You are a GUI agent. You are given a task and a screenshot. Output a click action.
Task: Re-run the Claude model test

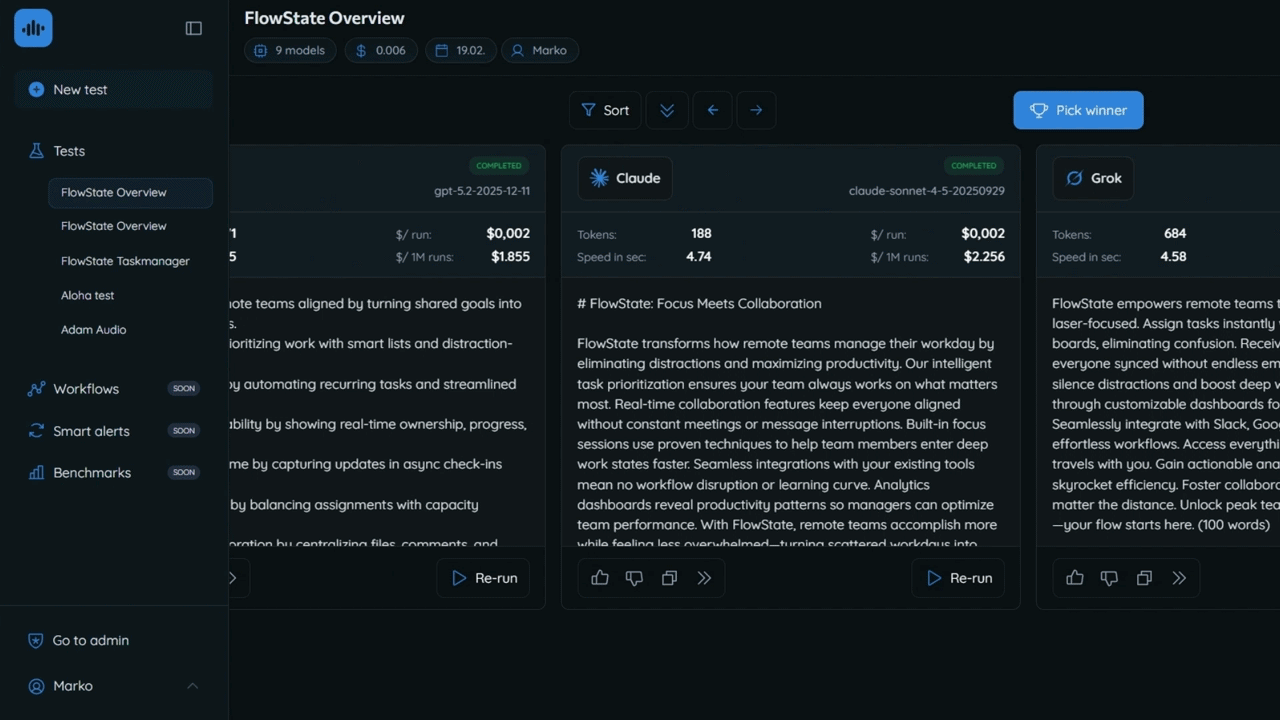click(x=958, y=578)
